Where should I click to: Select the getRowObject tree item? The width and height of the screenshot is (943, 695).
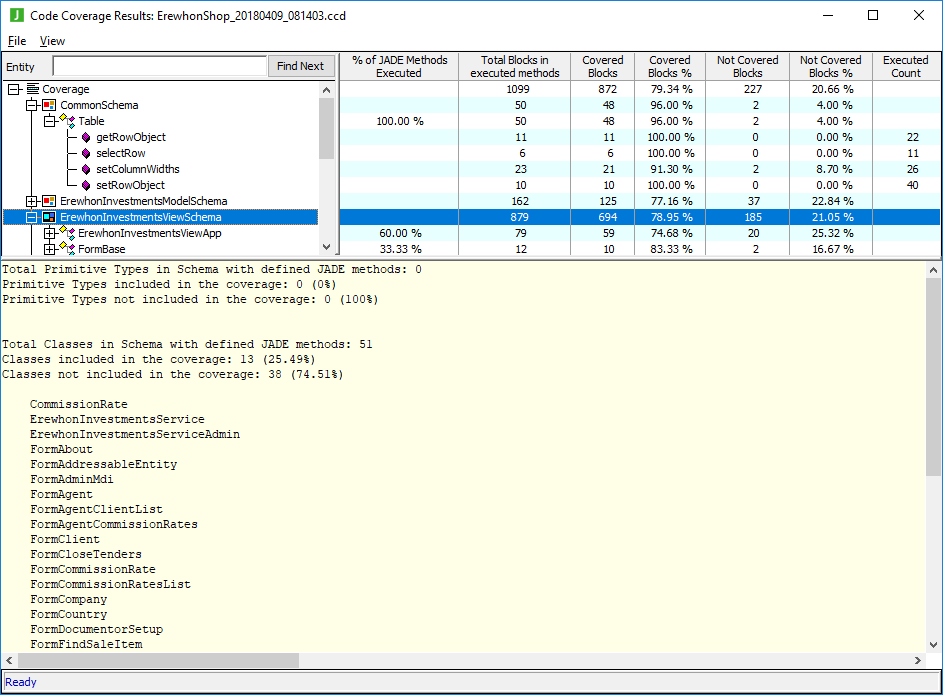click(x=131, y=137)
